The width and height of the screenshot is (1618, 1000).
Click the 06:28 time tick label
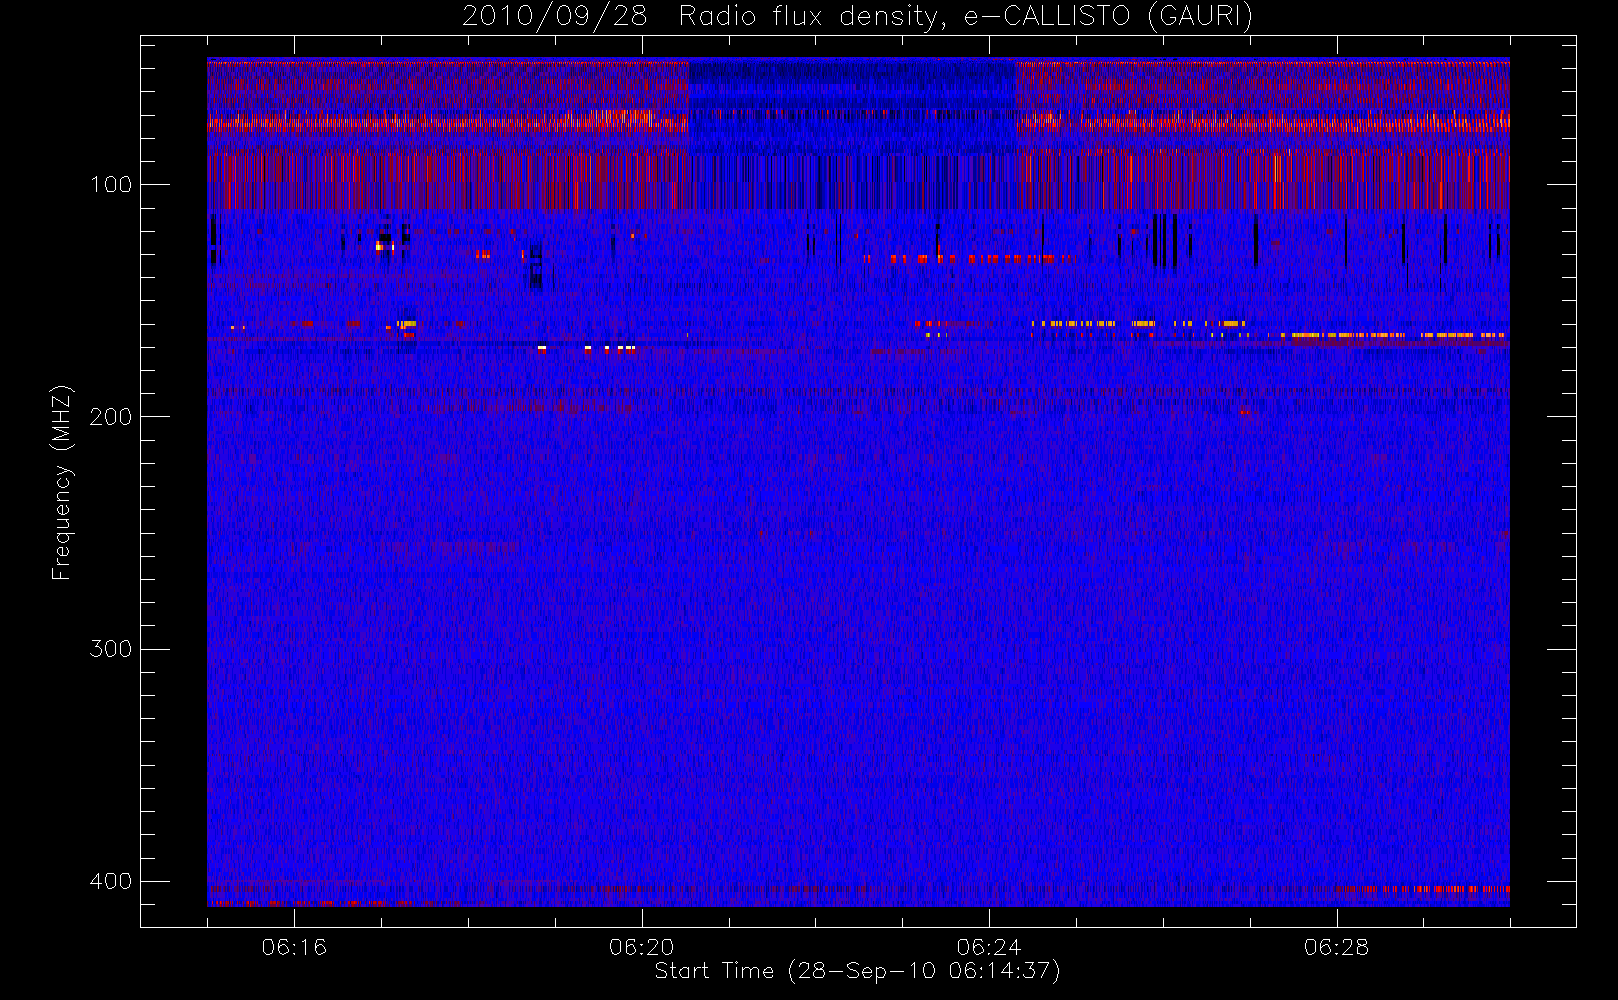(1336, 947)
